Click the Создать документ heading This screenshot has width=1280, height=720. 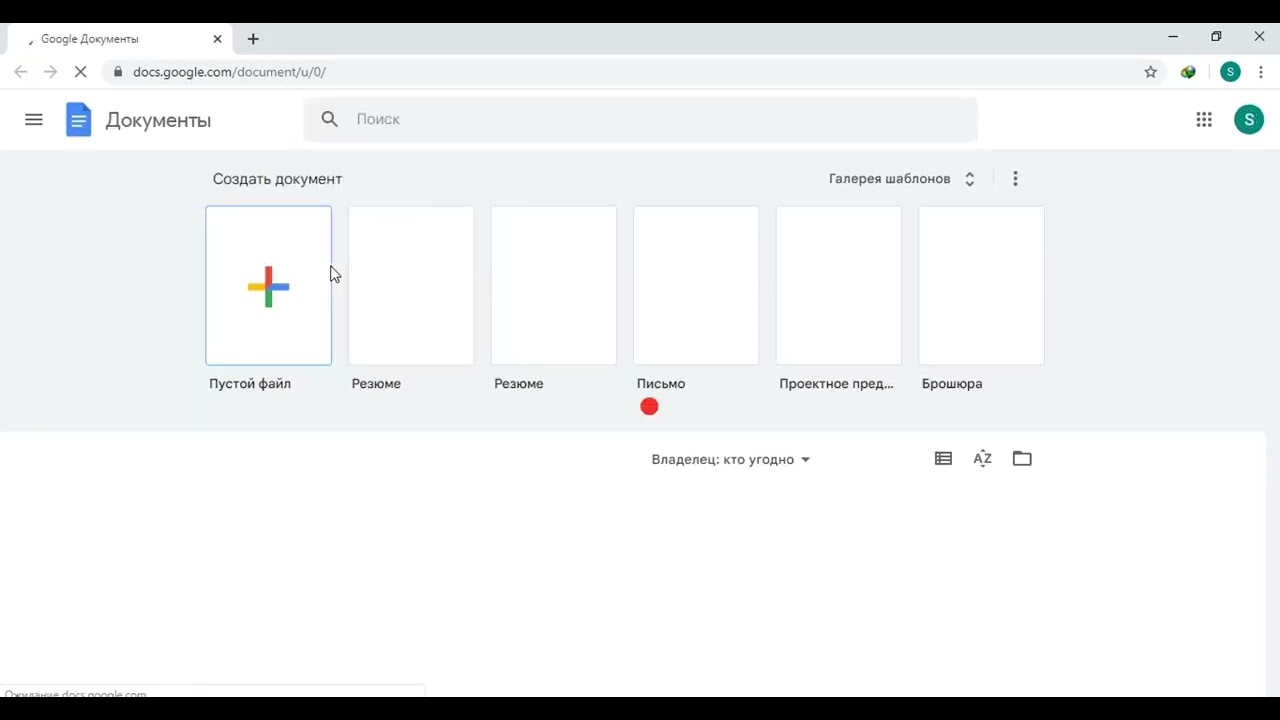[277, 179]
